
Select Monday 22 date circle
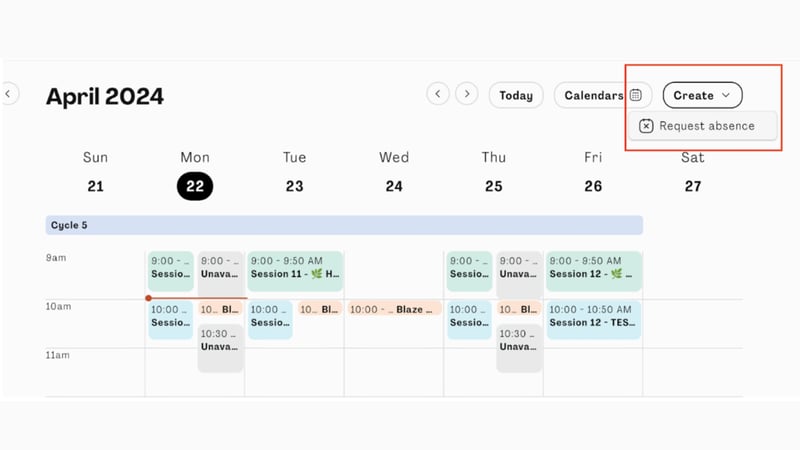[195, 186]
